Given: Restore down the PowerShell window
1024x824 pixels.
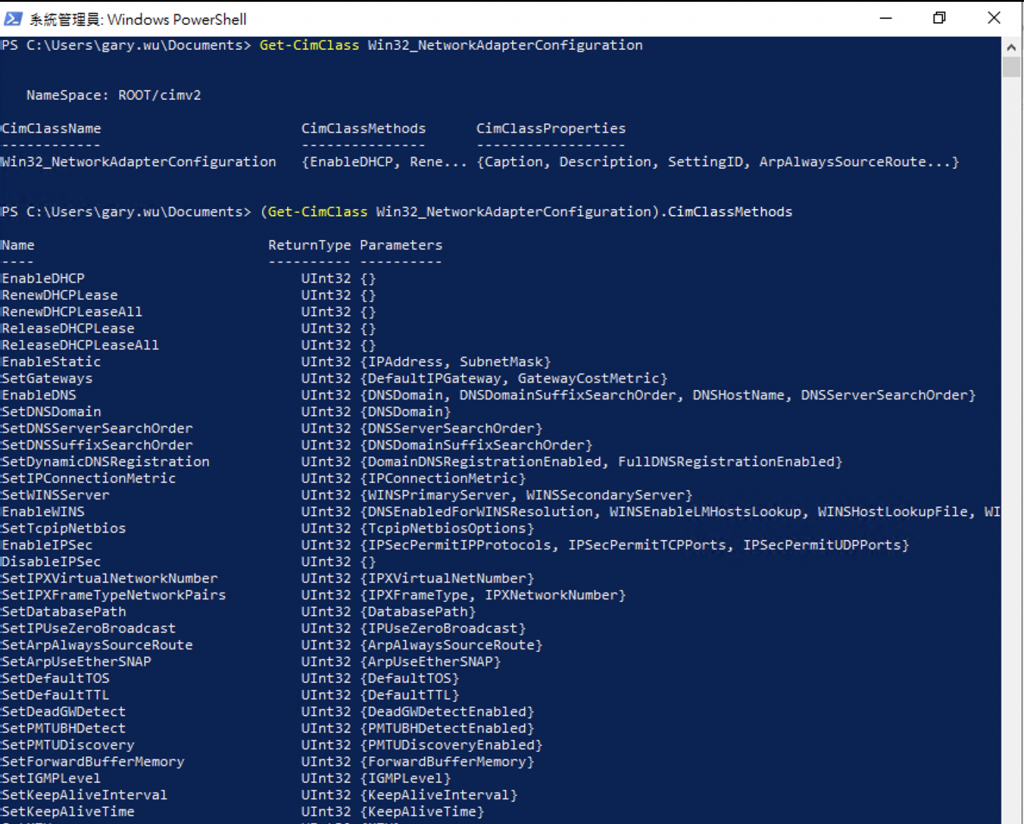Looking at the screenshot, I should (x=939, y=18).
